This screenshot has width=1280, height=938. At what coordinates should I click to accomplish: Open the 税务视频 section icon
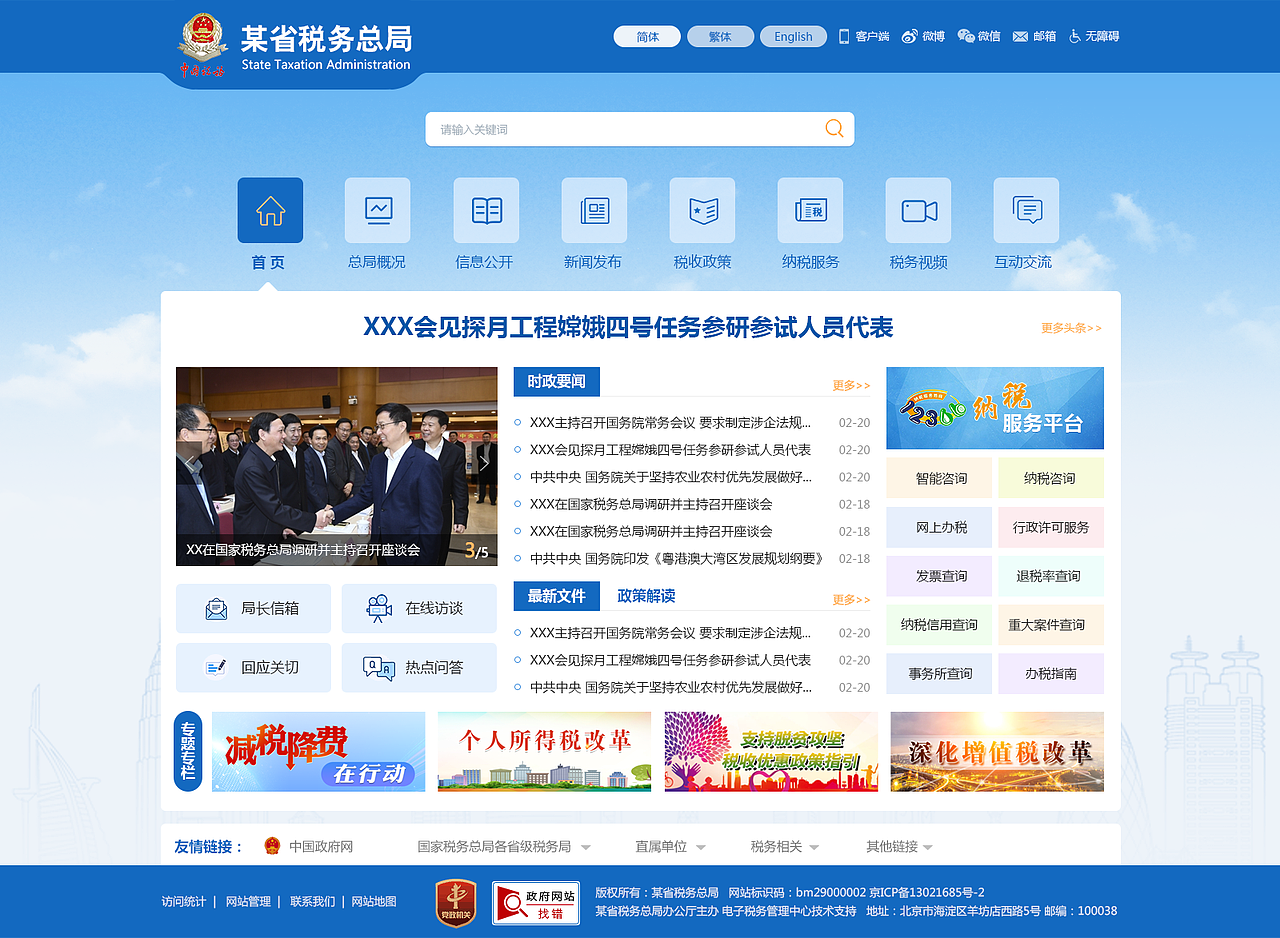point(918,210)
